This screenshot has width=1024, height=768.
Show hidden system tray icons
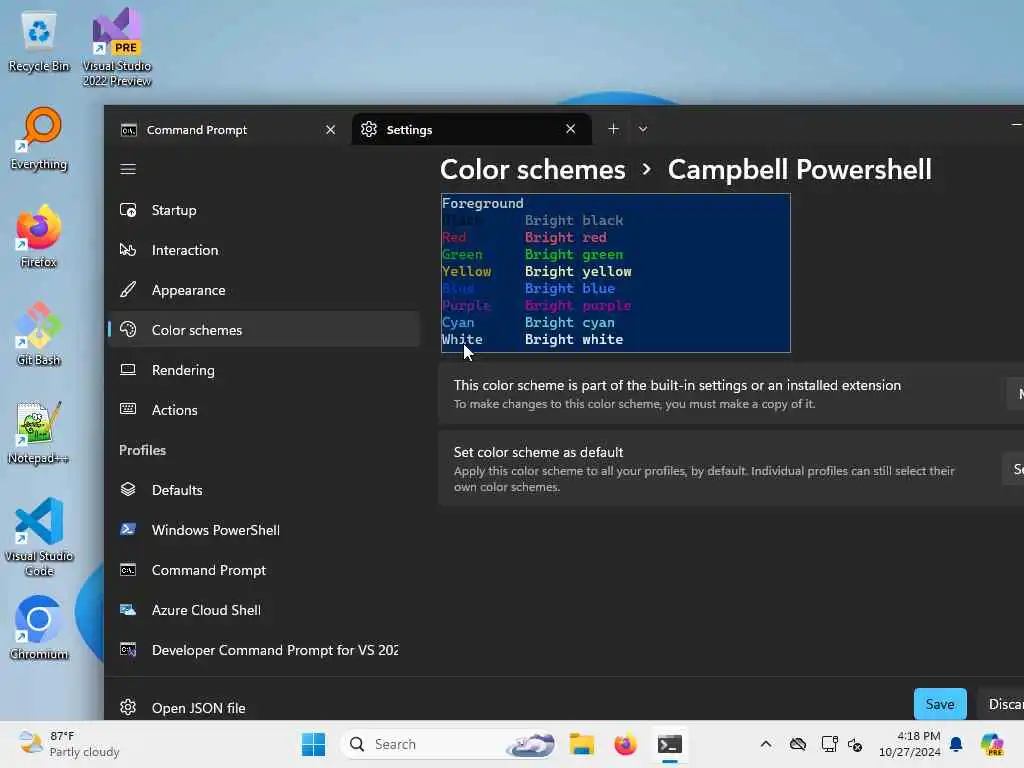[x=766, y=744]
